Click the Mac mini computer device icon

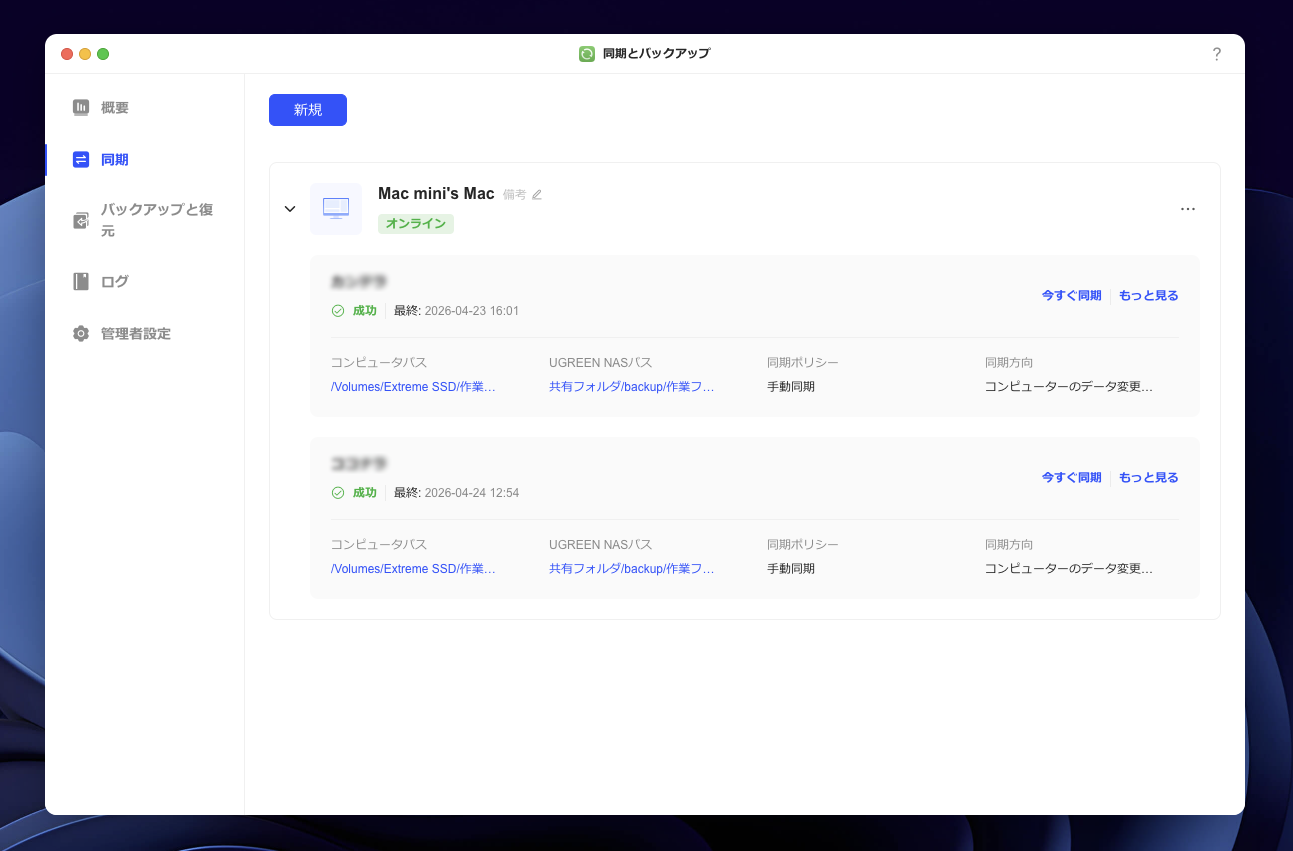(336, 208)
